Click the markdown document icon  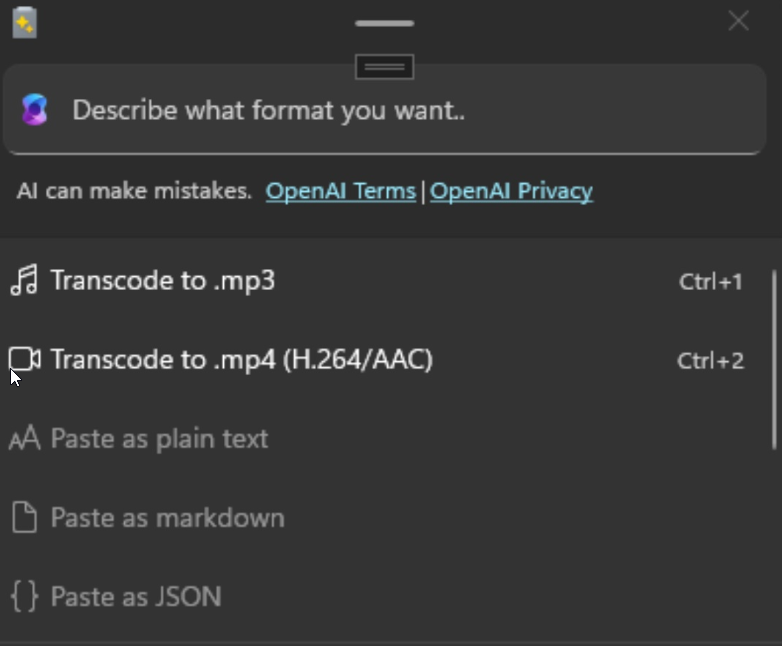tap(24, 517)
